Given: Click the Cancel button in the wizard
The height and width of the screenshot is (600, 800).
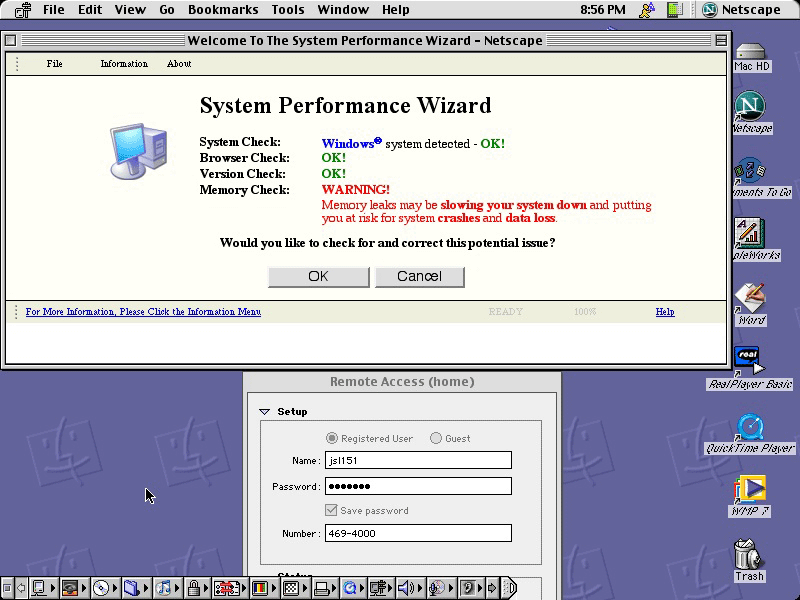Looking at the screenshot, I should (x=419, y=277).
